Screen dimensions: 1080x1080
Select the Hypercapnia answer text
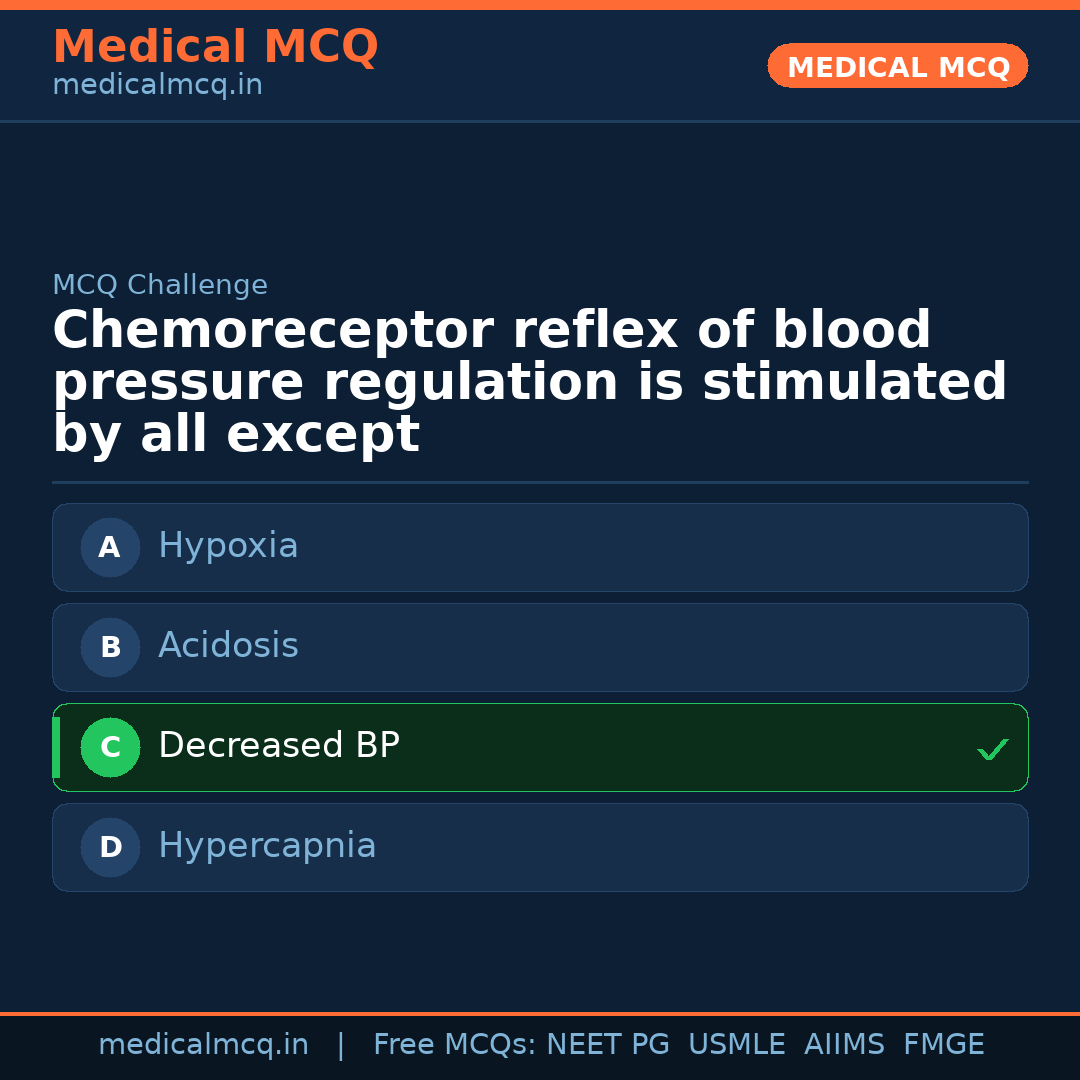tap(267, 846)
